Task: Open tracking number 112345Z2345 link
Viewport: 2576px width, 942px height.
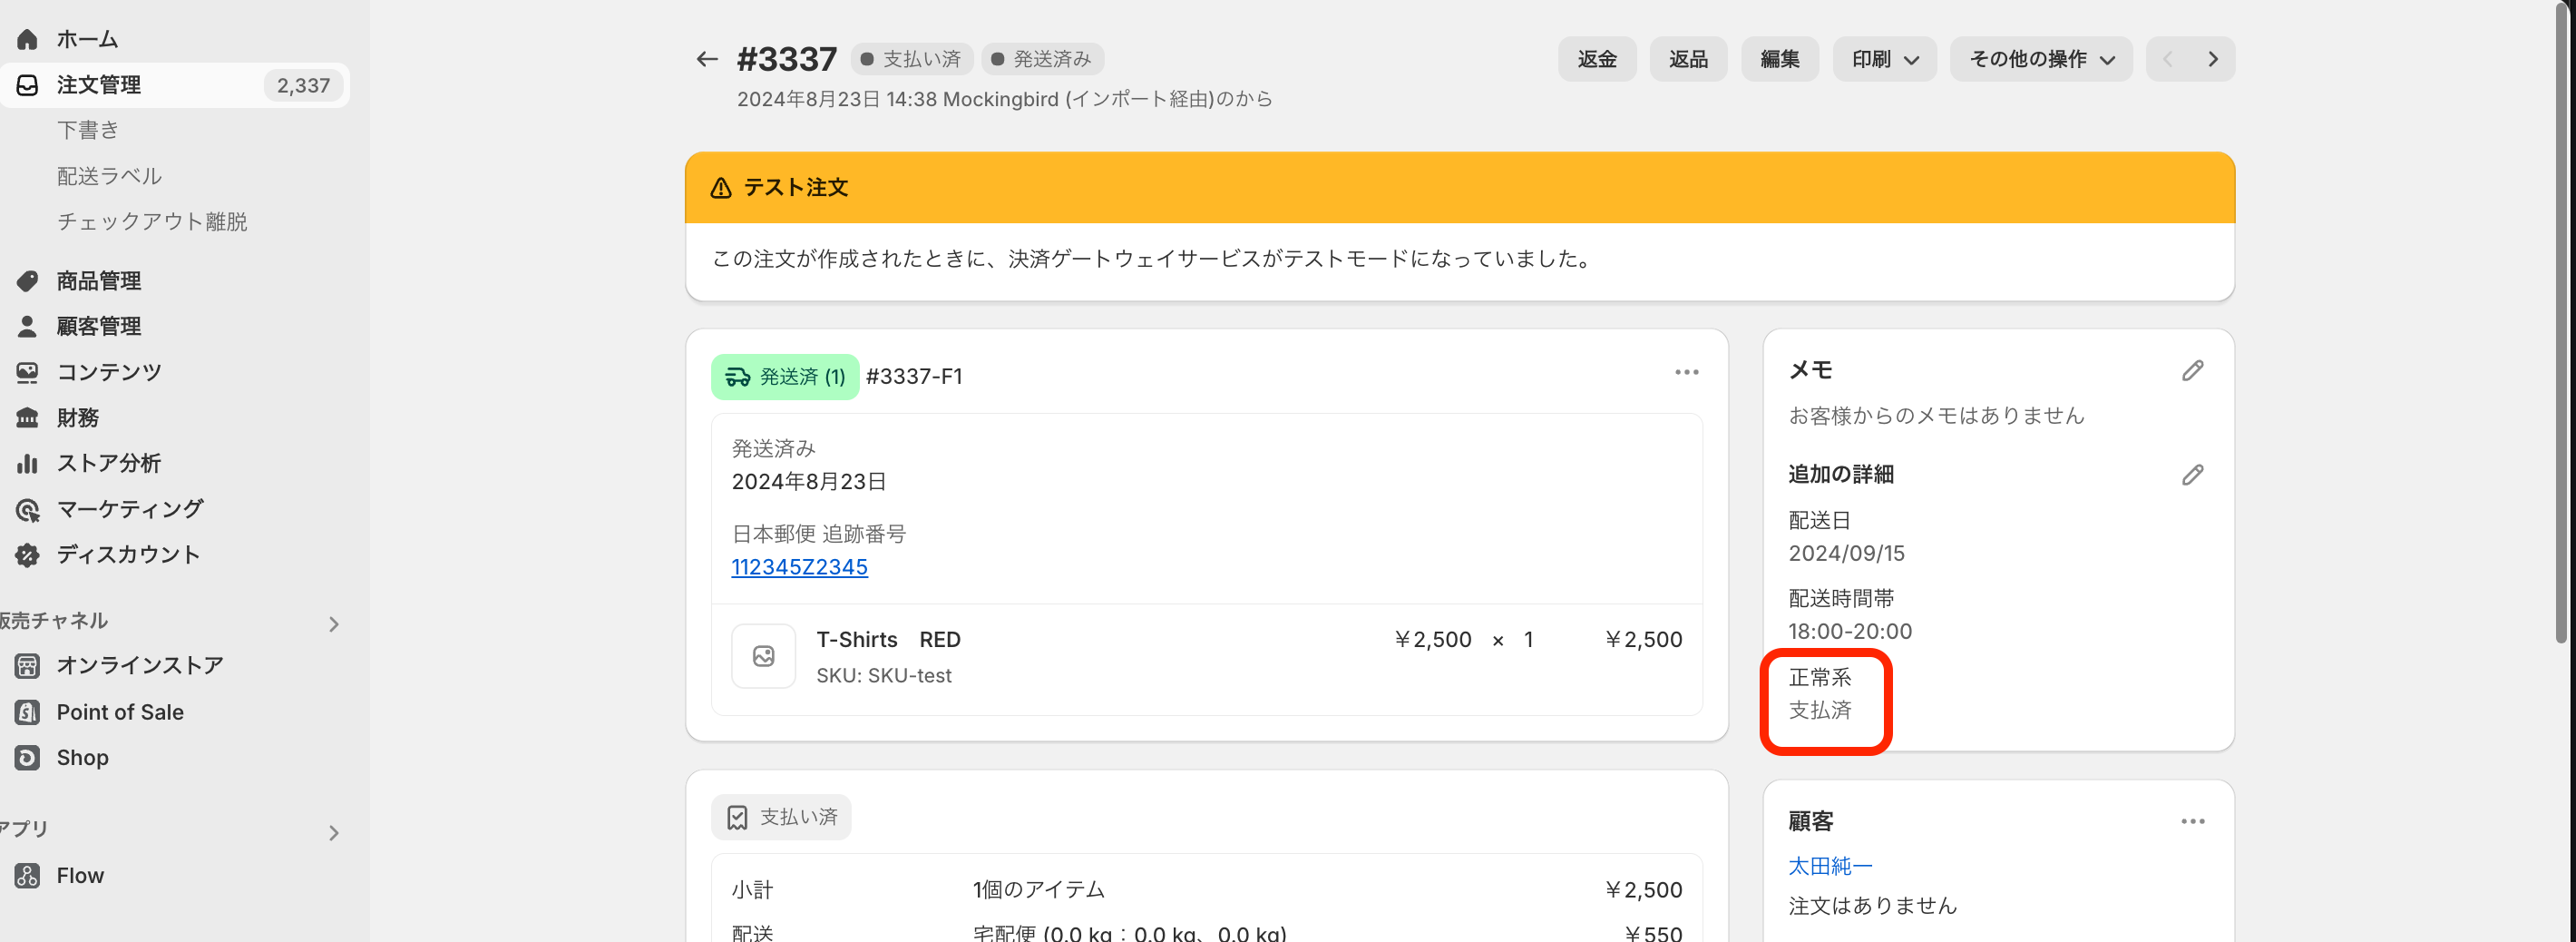Action: [x=799, y=567]
